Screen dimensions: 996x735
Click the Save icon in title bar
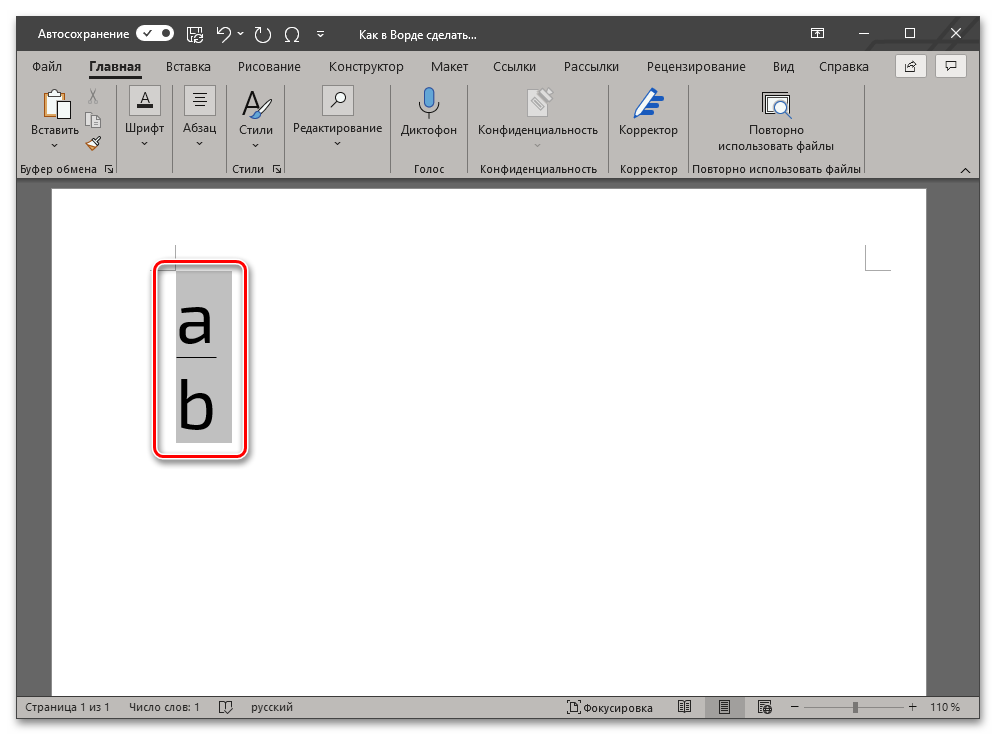[196, 34]
